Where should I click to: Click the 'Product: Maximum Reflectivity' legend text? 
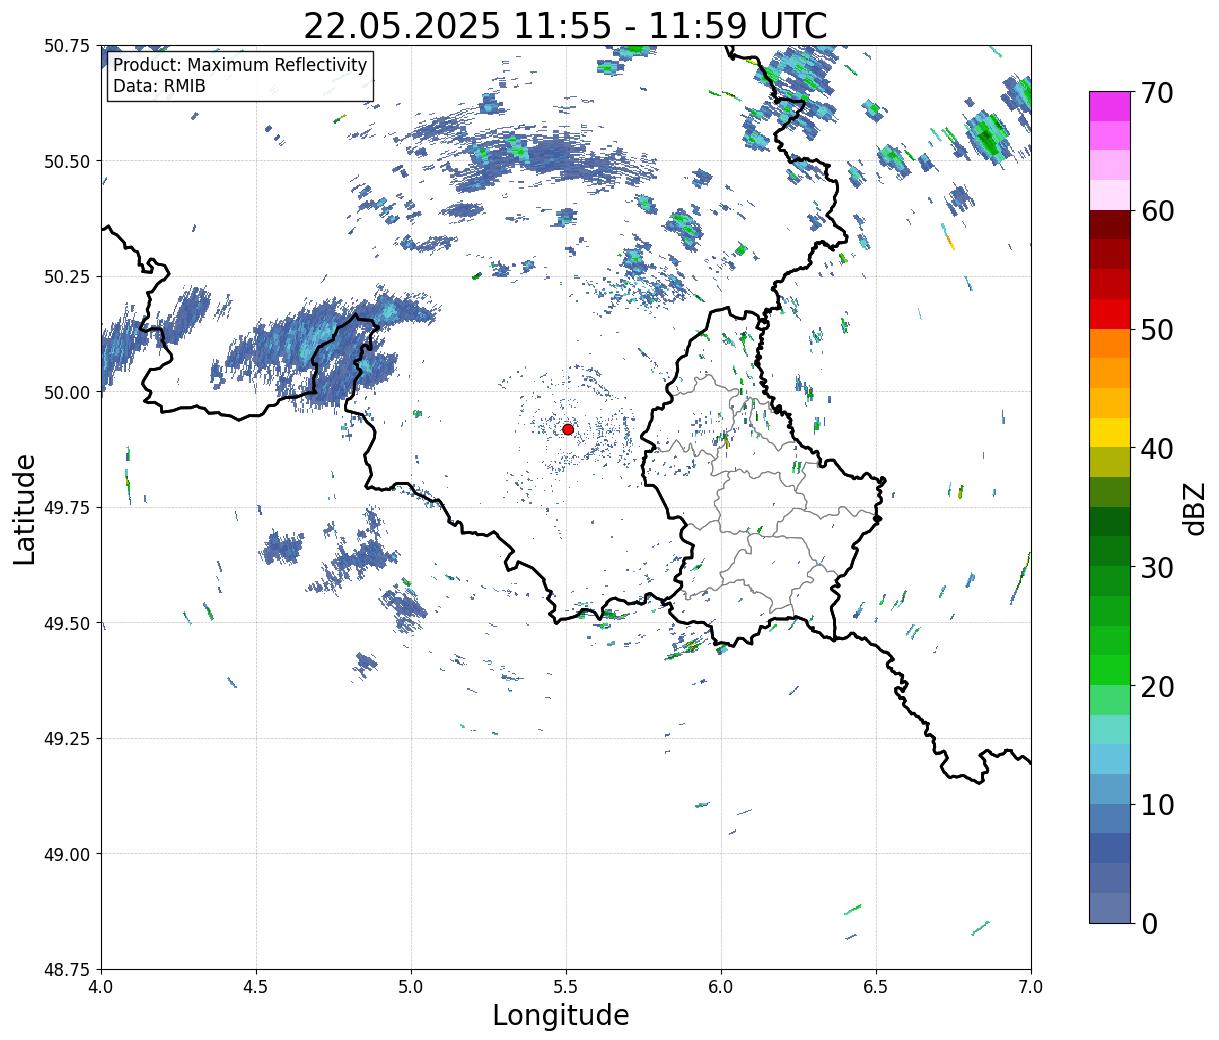tap(240, 65)
